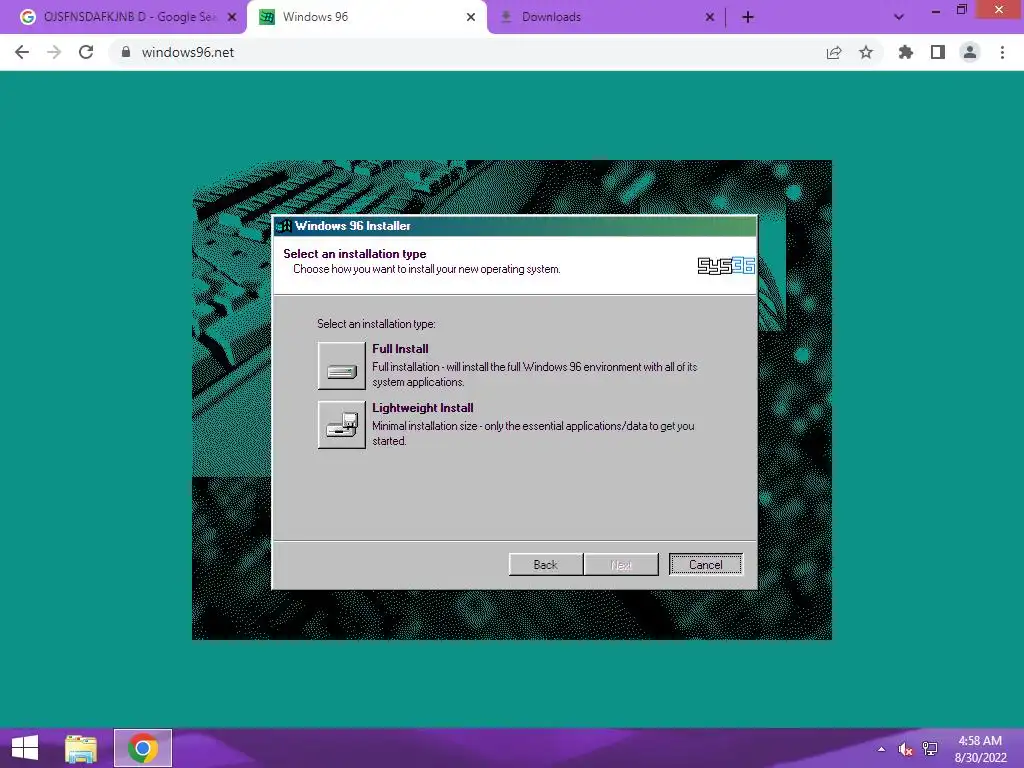1024x768 pixels.
Task: Toggle the browser side panel
Action: click(x=938, y=52)
